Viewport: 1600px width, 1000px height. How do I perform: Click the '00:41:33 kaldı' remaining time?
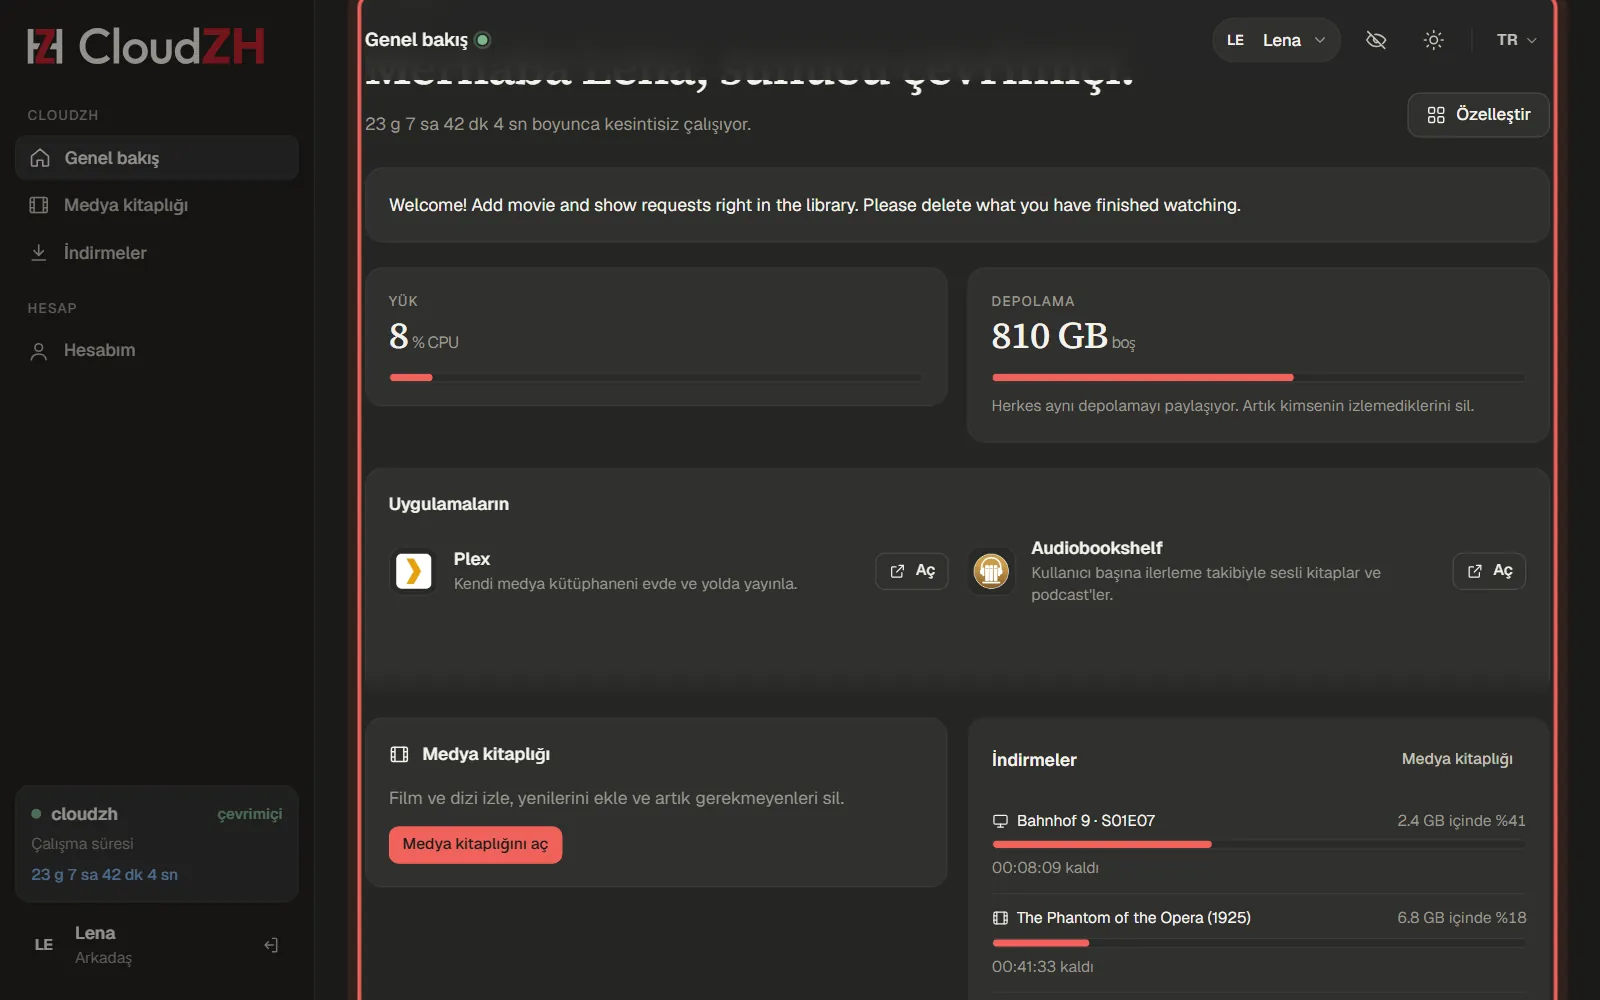pyautogui.click(x=1042, y=967)
